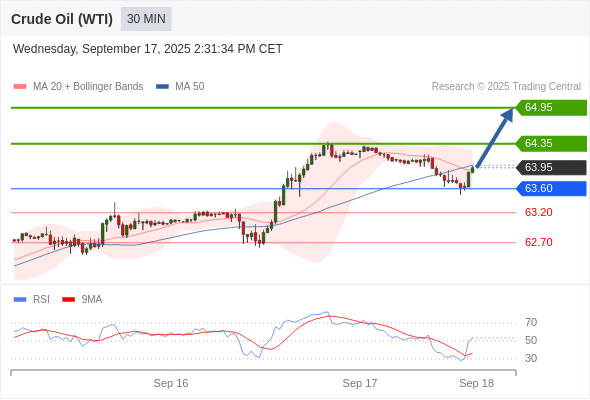Click the 30 MIN timeframe button

click(x=146, y=19)
